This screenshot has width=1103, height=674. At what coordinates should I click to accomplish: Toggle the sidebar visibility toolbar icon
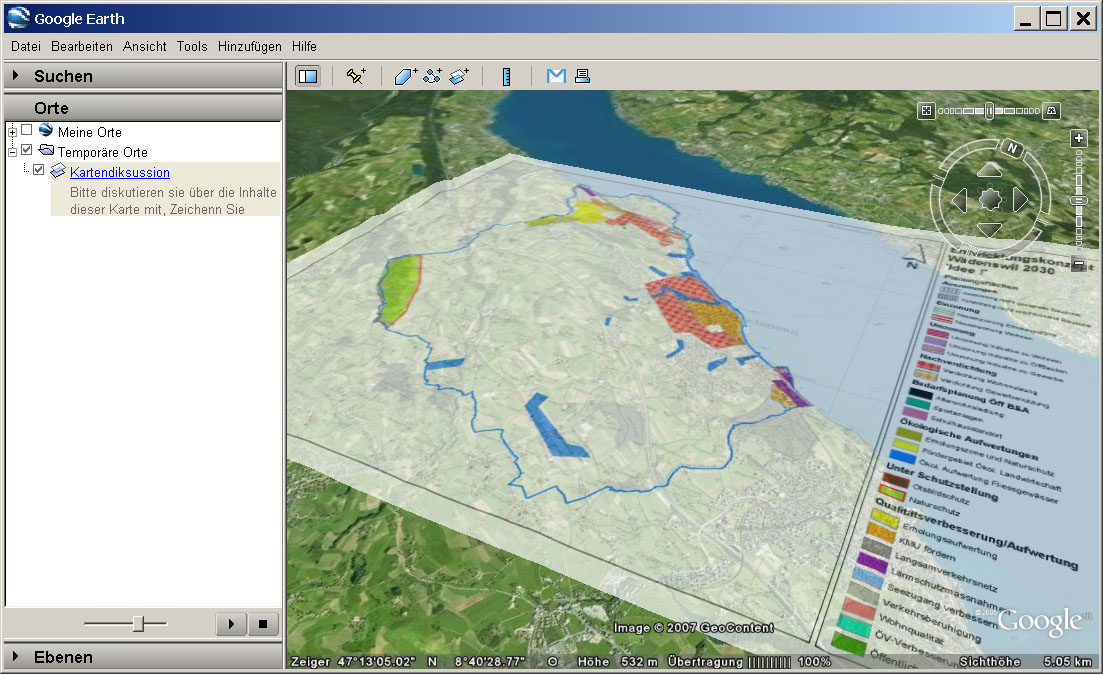click(308, 76)
